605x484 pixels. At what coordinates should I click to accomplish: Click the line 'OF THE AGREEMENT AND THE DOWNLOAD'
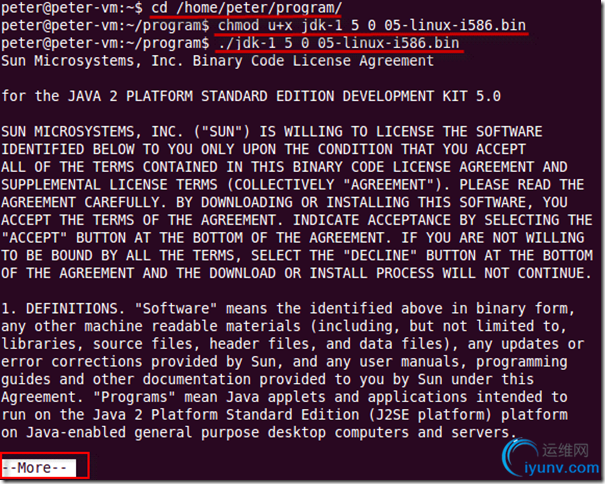[x=297, y=273]
